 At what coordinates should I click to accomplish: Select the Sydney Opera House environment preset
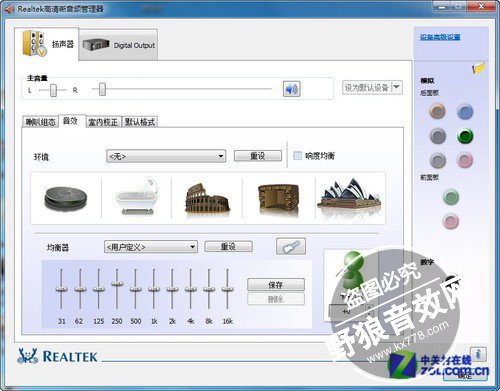[349, 197]
